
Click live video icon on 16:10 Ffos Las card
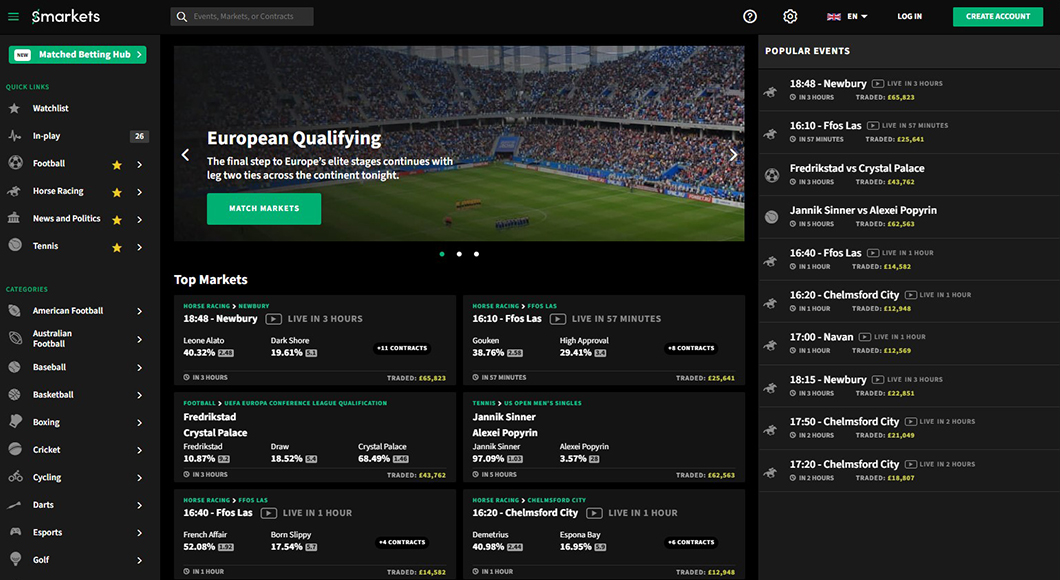(557, 319)
